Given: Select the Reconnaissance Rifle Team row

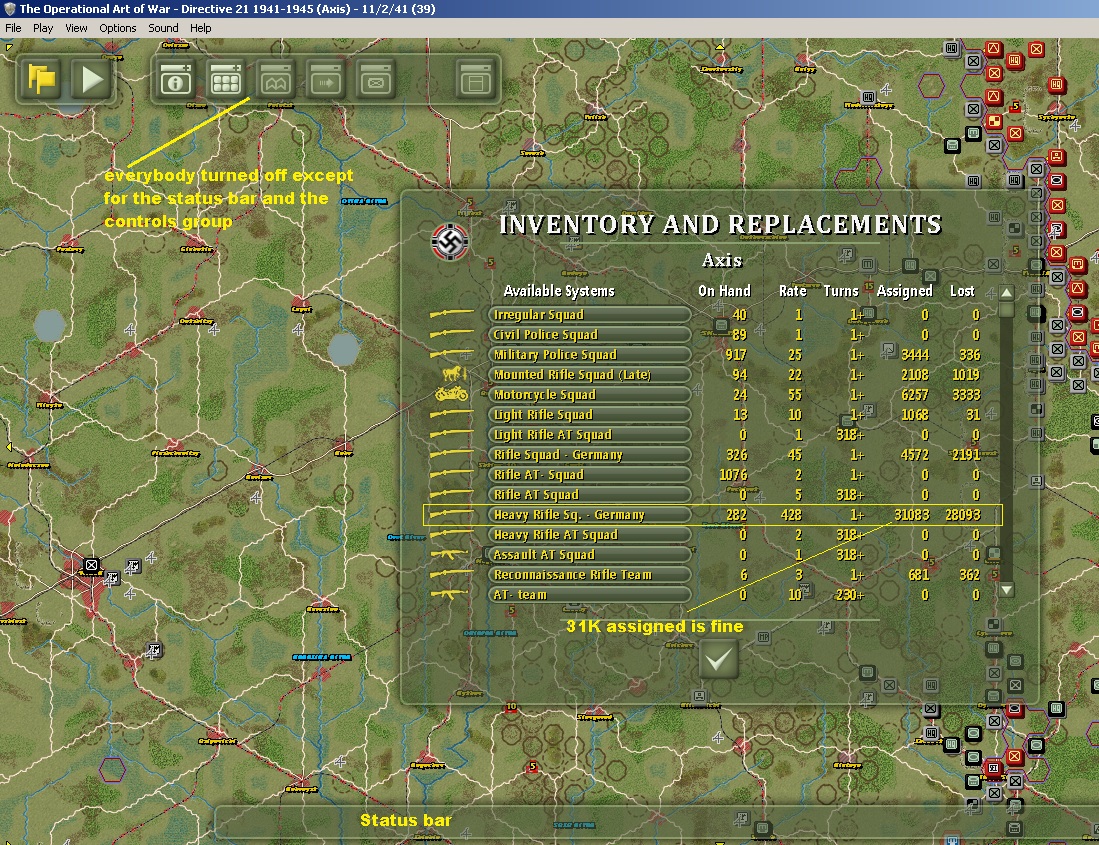Looking at the screenshot, I should (589, 575).
